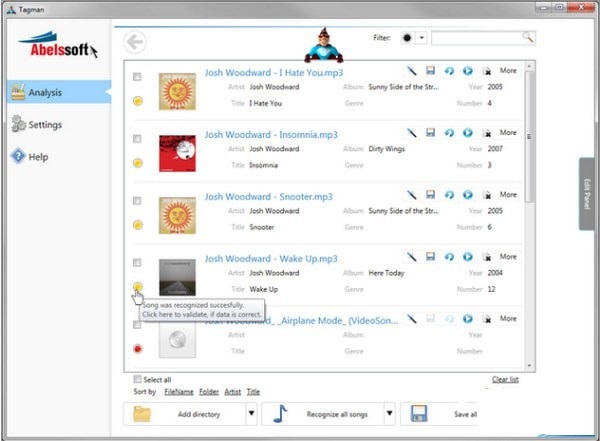This screenshot has height=441, width=600.
Task: Click the song list vertical scrollbar thumb
Action: (x=529, y=137)
